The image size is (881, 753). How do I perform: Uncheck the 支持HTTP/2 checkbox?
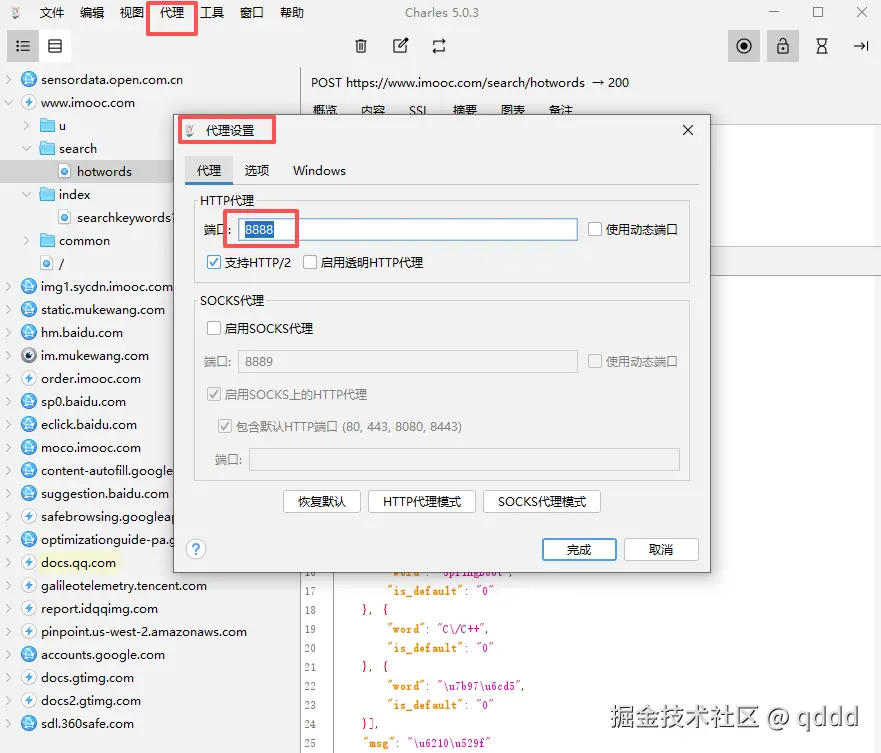coord(214,262)
